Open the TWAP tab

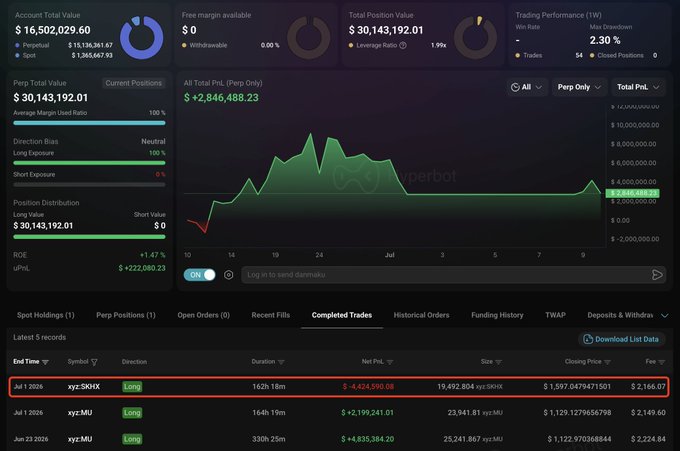coord(556,315)
